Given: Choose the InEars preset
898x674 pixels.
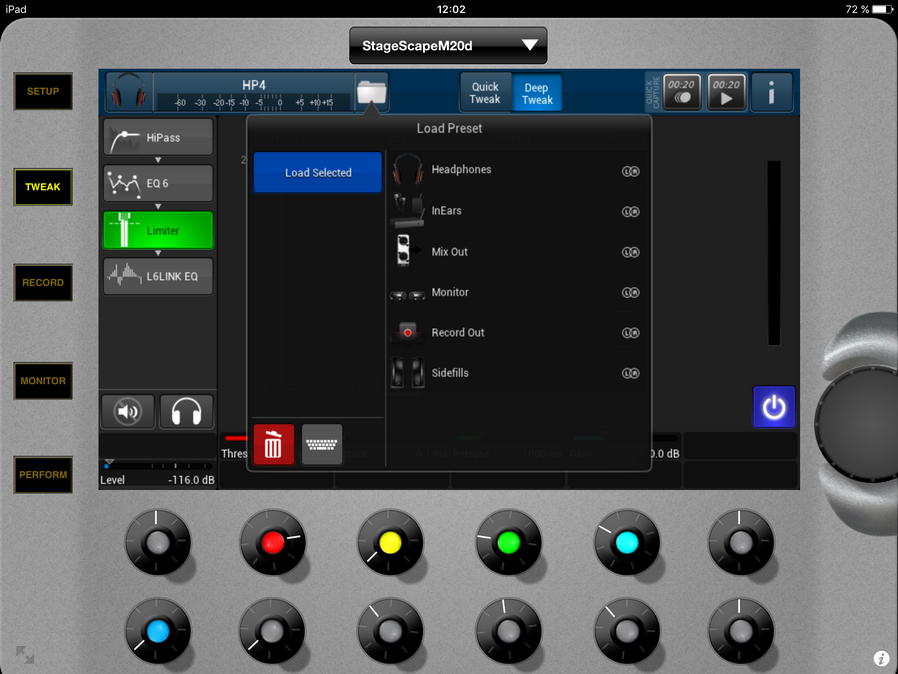Looking at the screenshot, I should (446, 211).
